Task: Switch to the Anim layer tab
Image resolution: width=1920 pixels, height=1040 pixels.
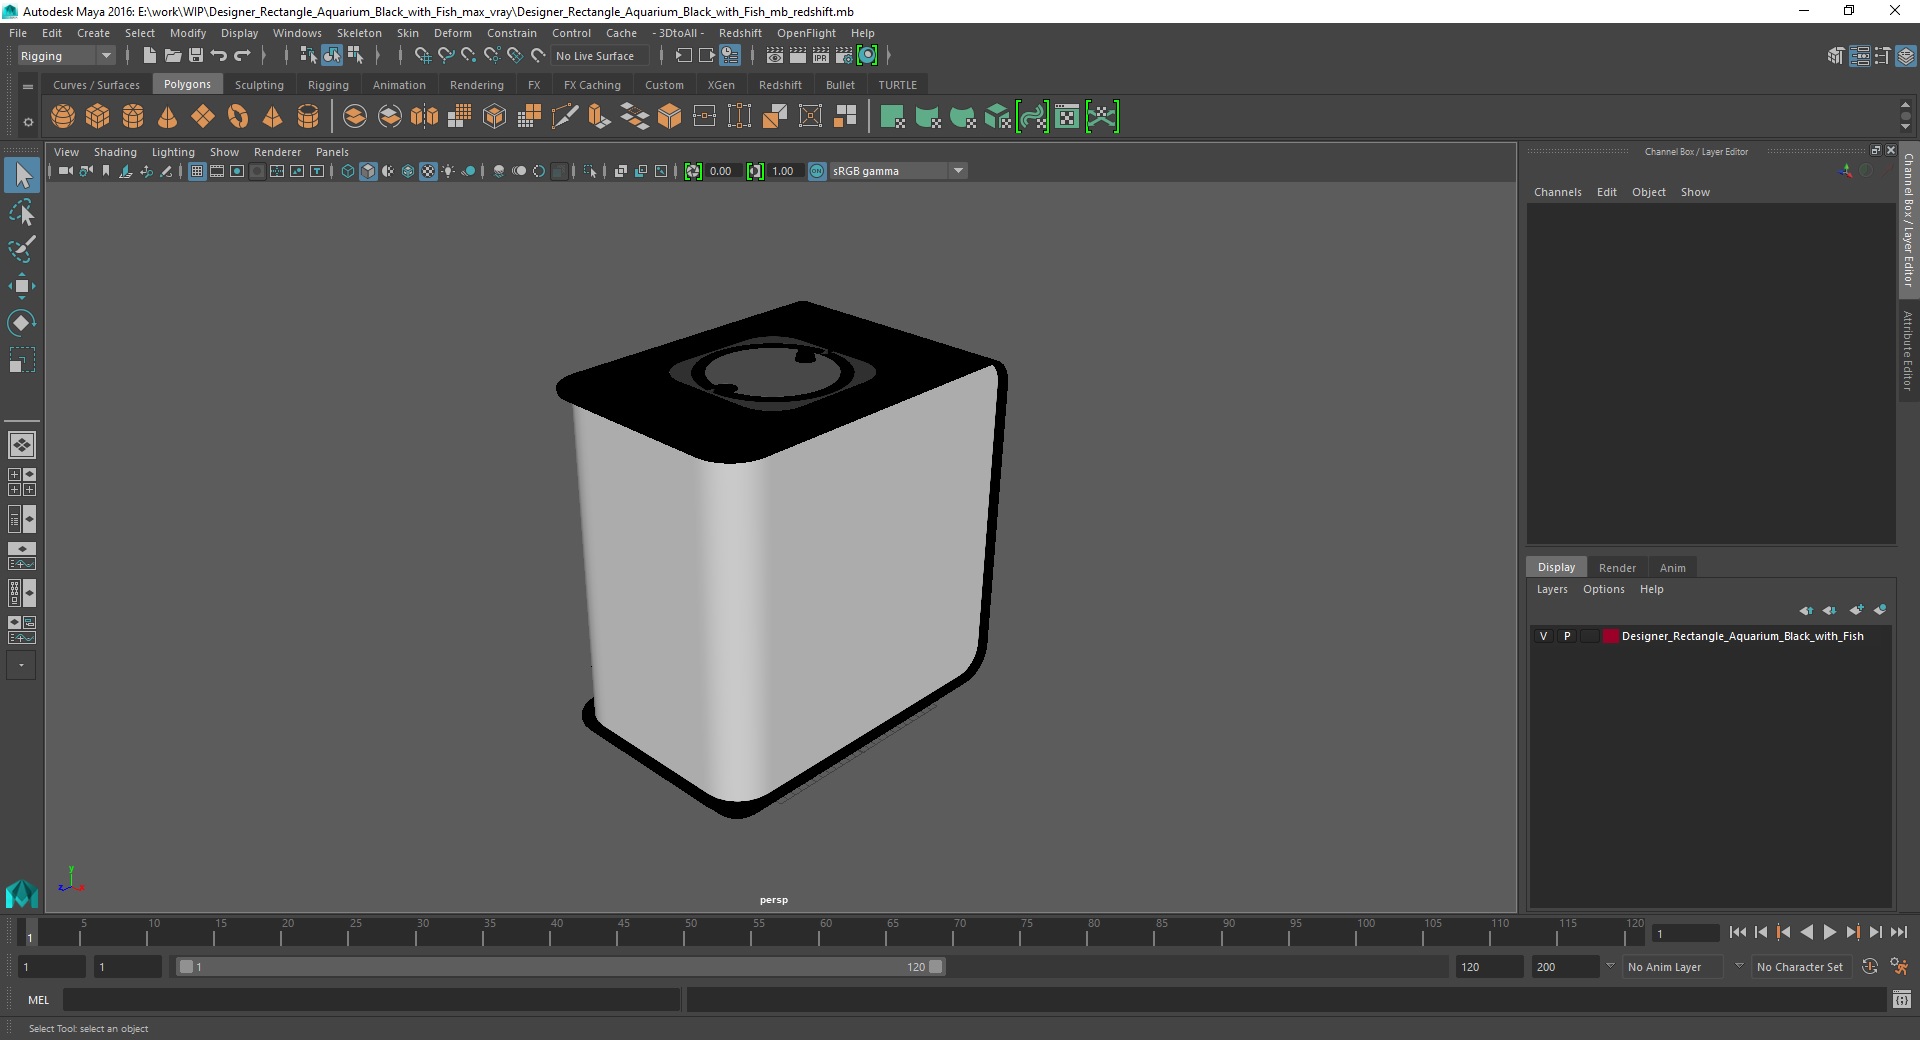Action: (x=1672, y=567)
